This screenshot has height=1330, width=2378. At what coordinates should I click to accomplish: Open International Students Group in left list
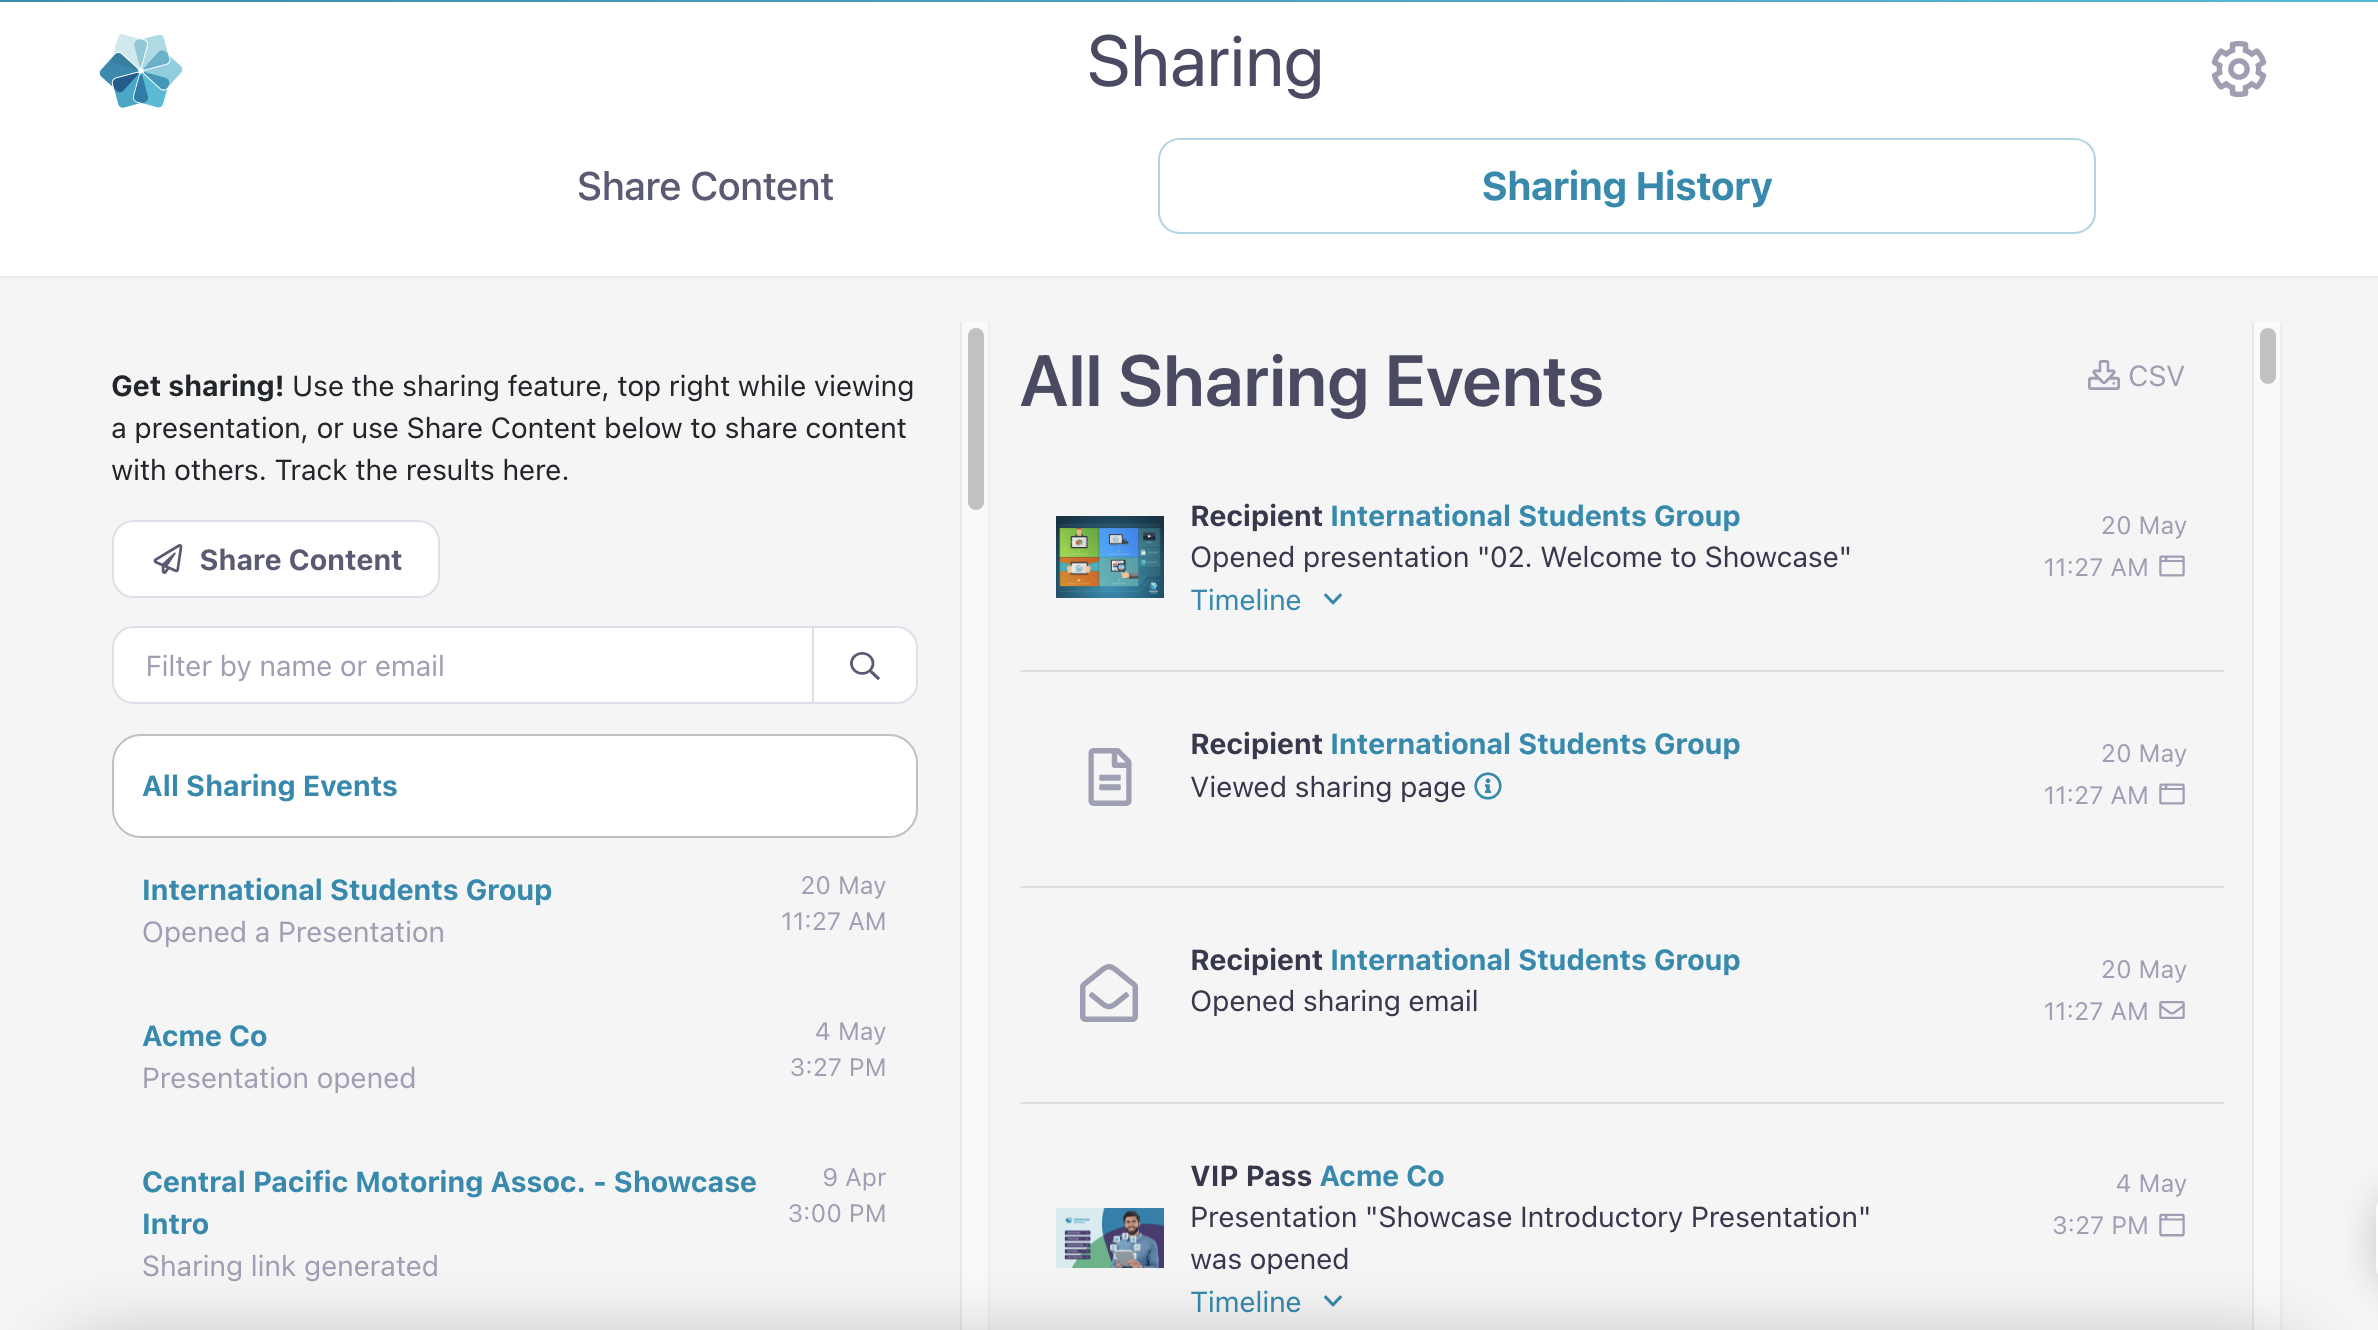coord(346,890)
